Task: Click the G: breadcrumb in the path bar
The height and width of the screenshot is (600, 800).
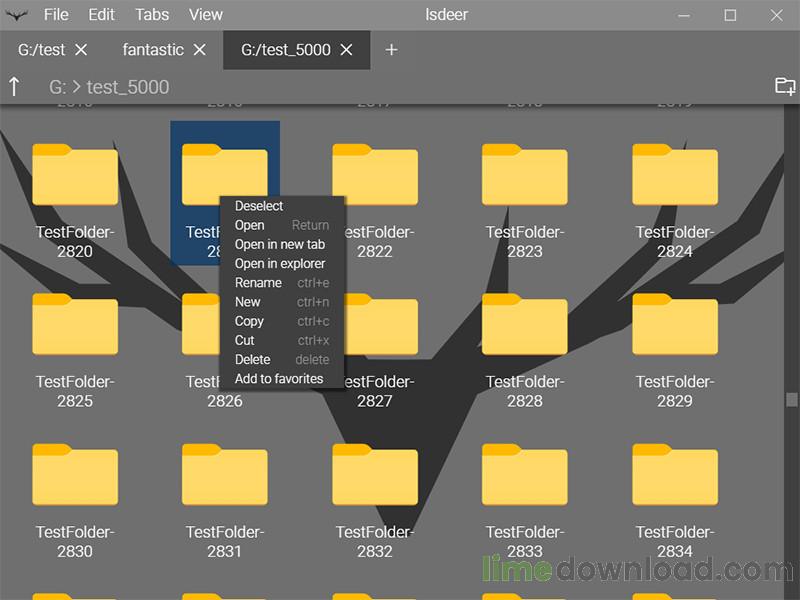Action: 57,87
